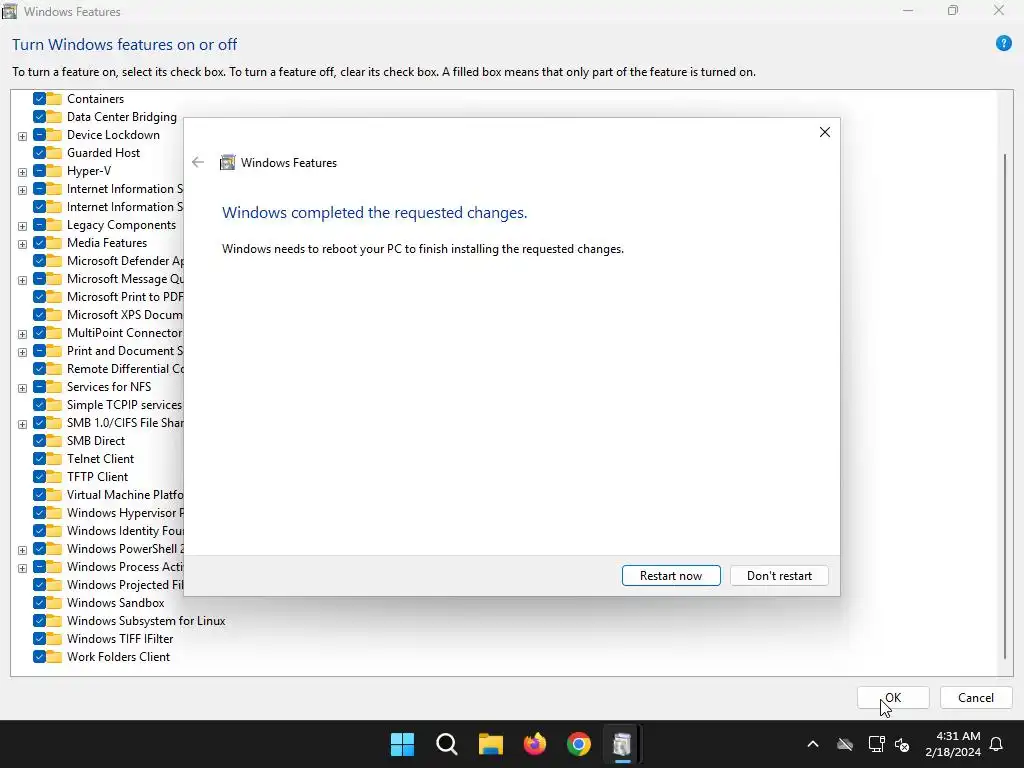Click the feature list vertical scrollbar

[x=1005, y=405]
